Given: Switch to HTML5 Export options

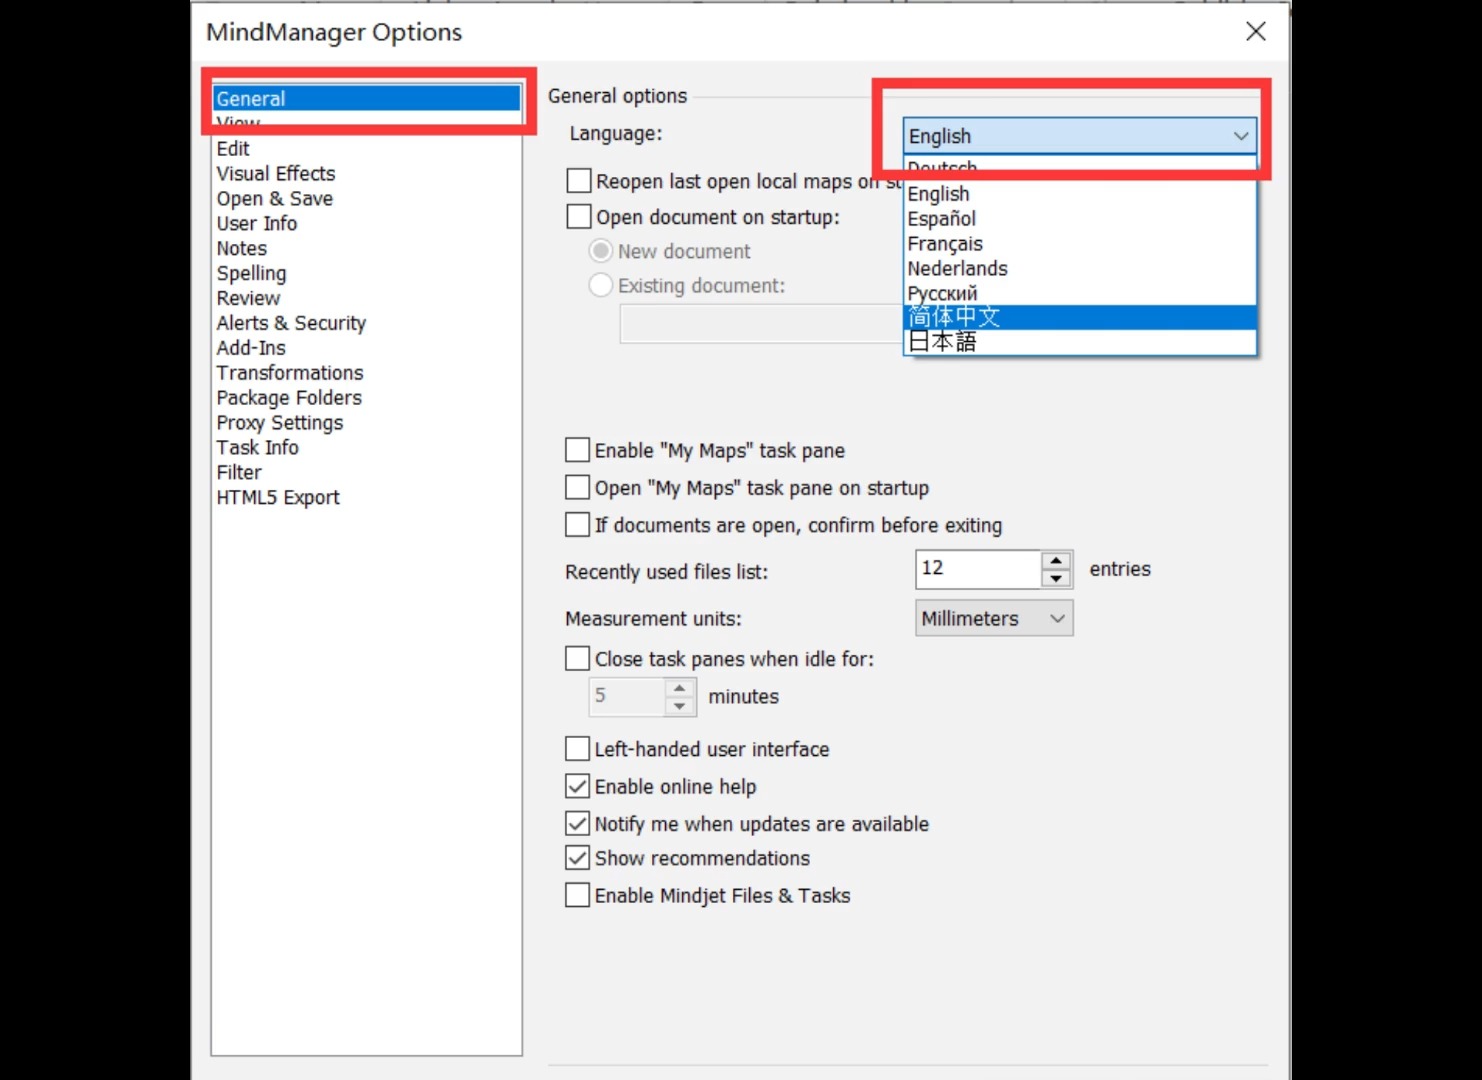Looking at the screenshot, I should point(278,498).
